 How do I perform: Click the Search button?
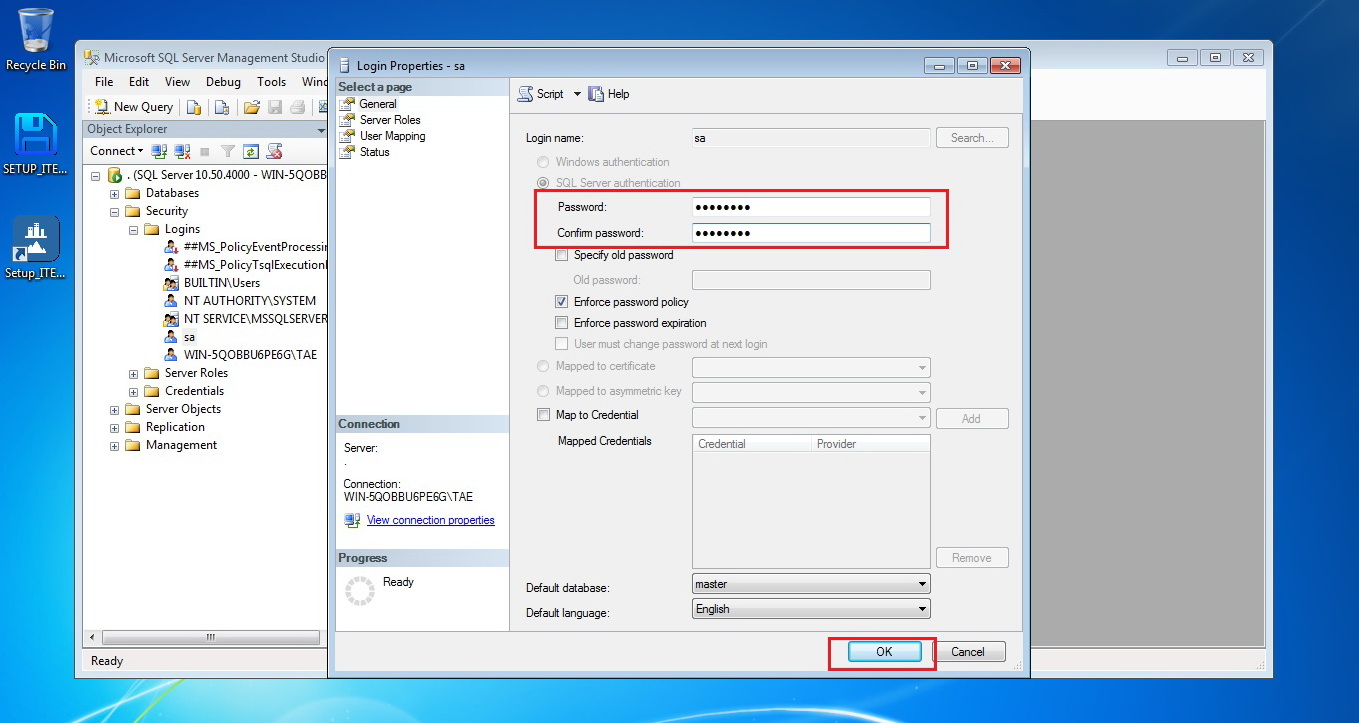[972, 138]
